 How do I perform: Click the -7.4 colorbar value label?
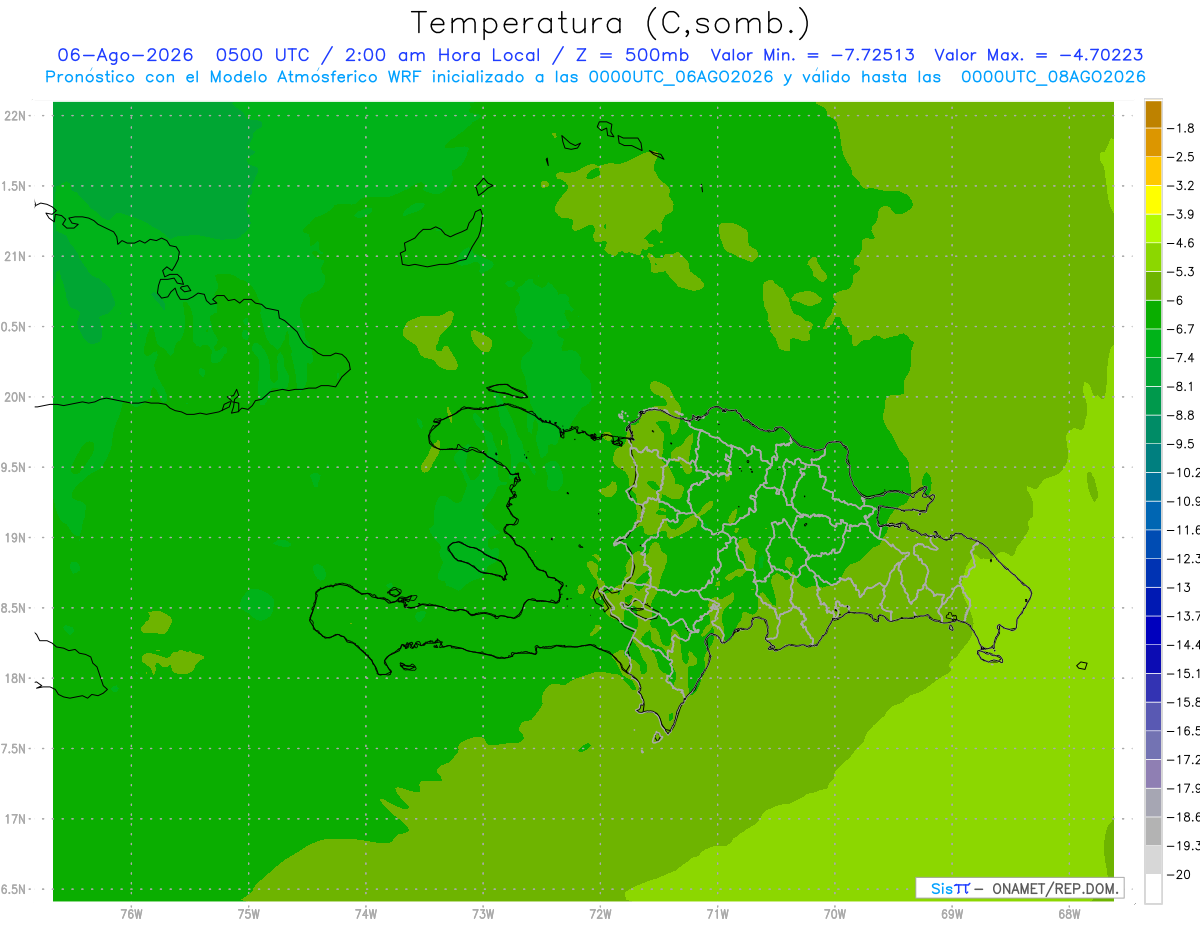[x=1181, y=358]
